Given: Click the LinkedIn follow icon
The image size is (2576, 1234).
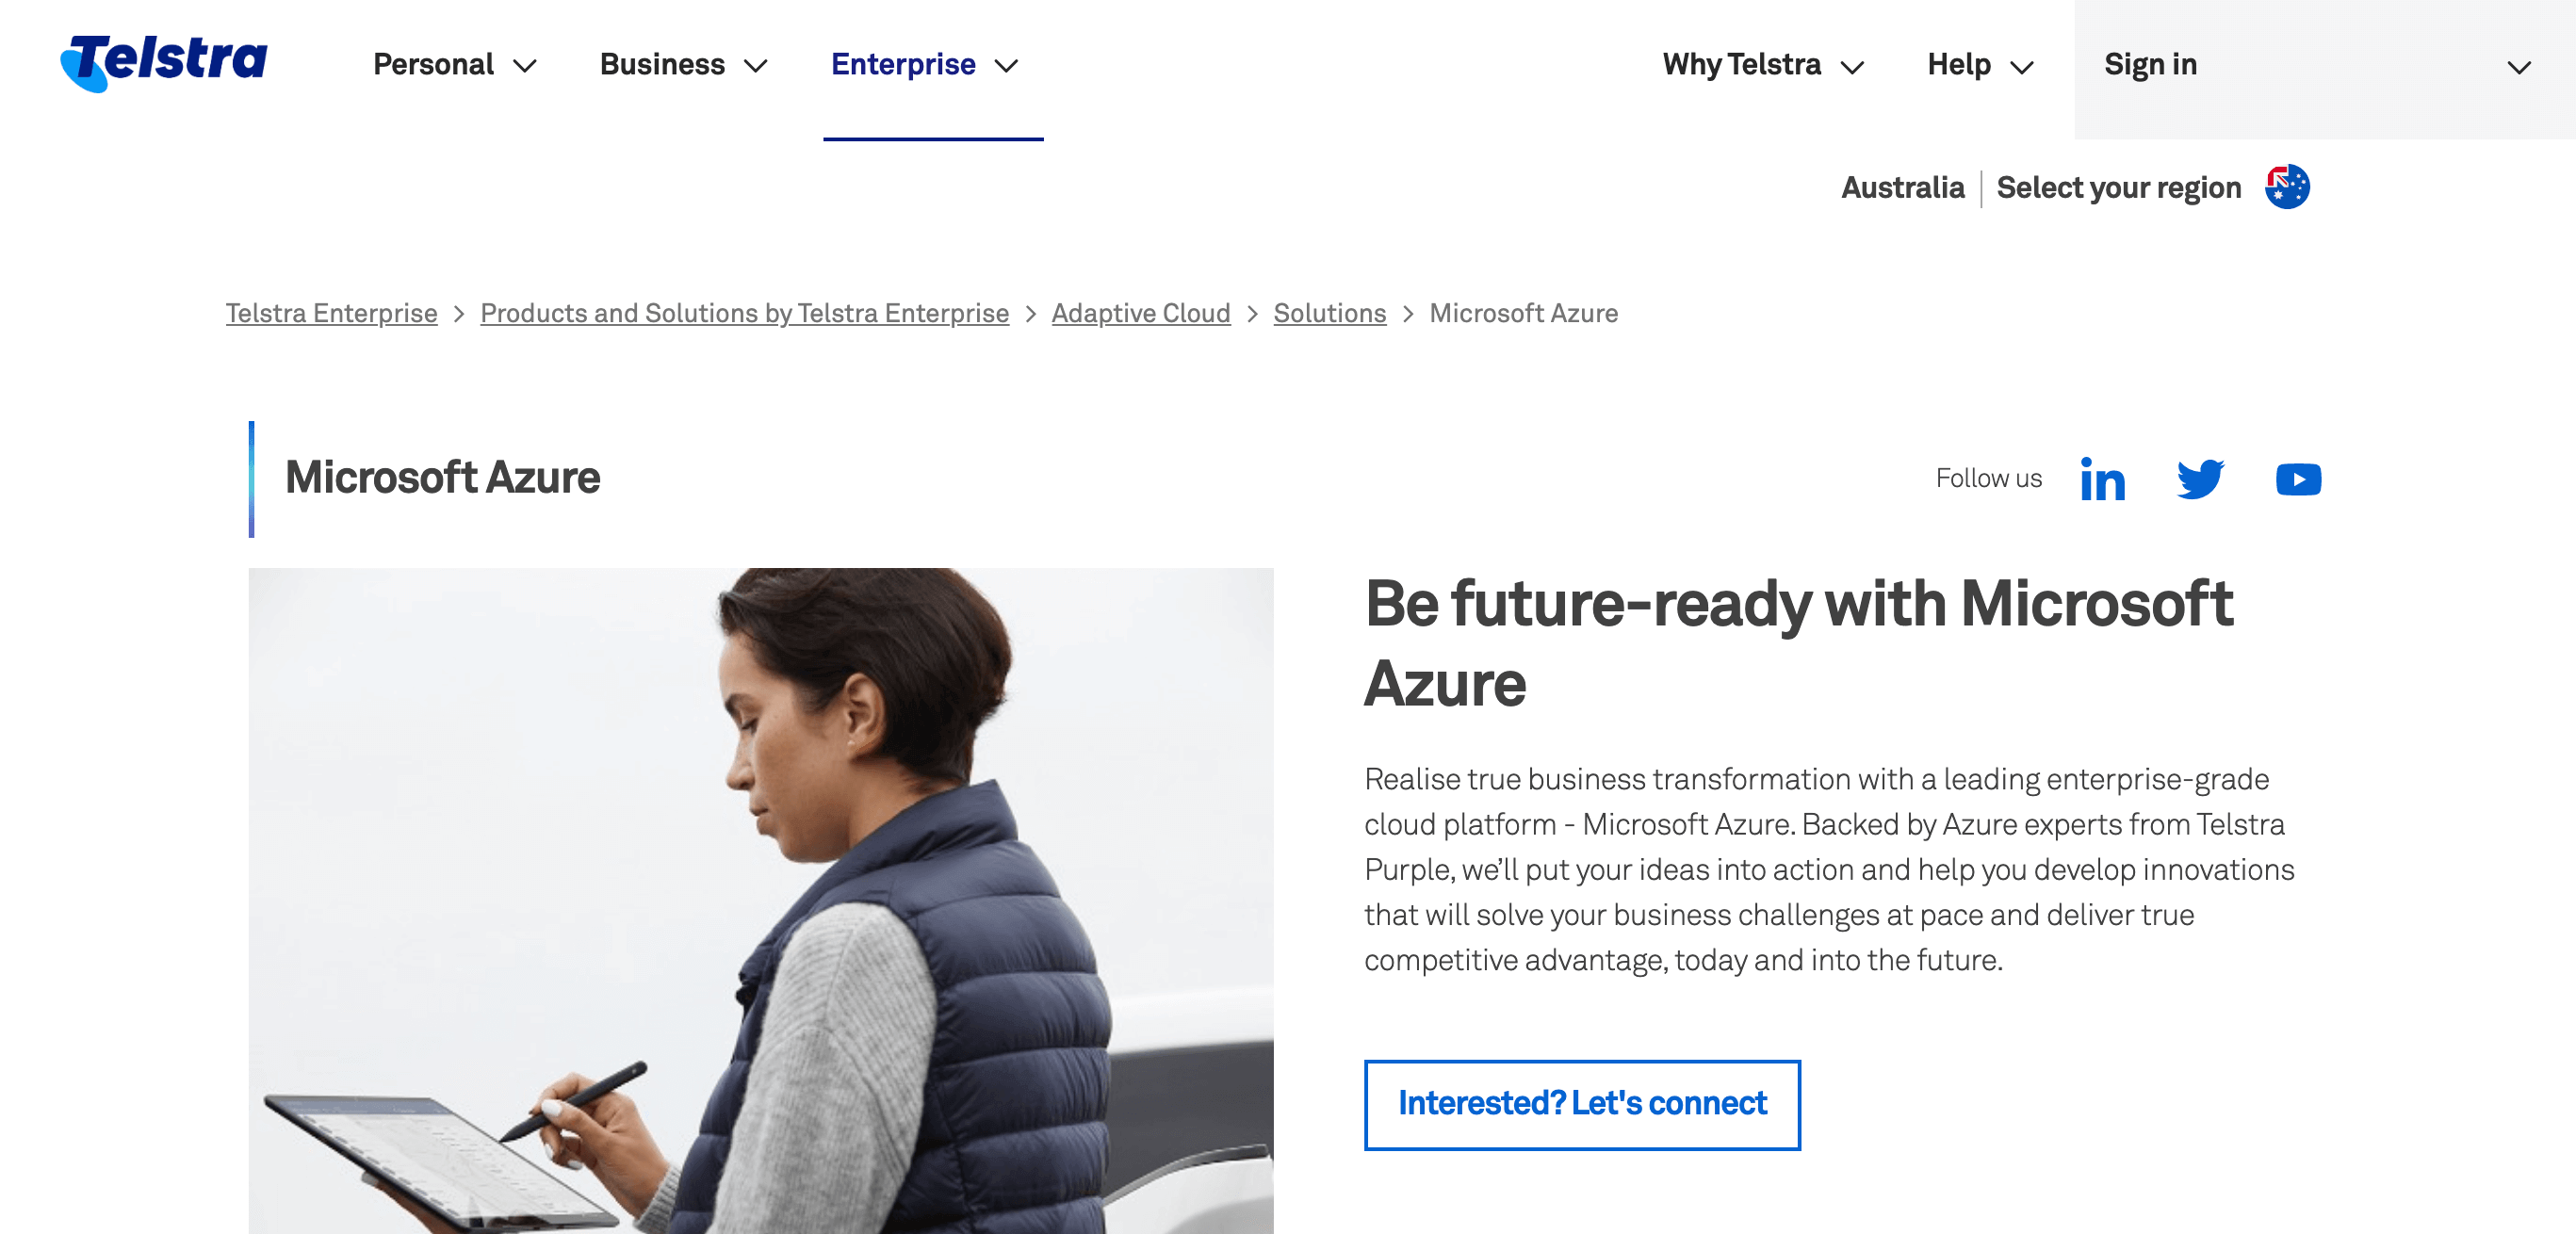Looking at the screenshot, I should pos(2106,479).
